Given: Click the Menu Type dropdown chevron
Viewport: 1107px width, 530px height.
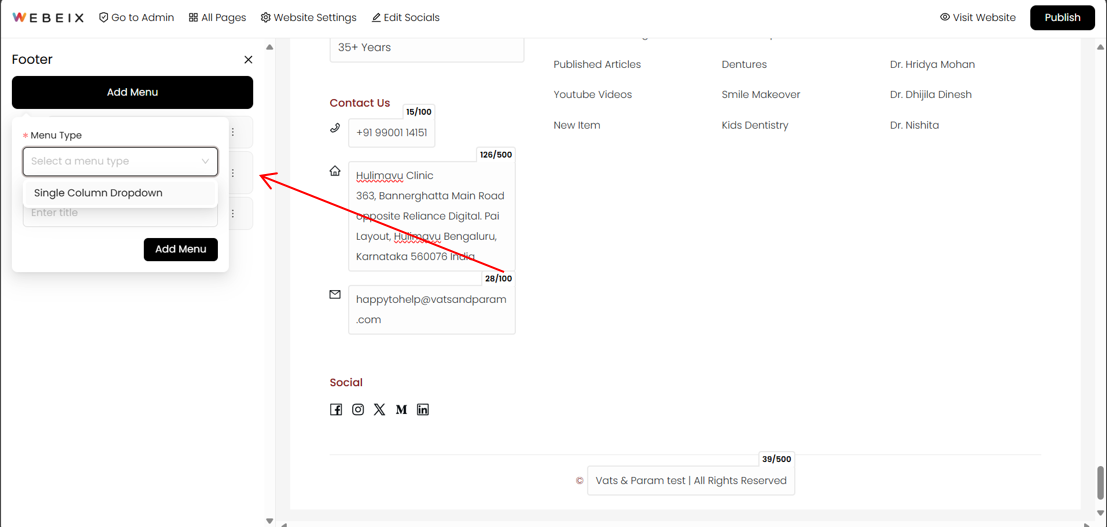Looking at the screenshot, I should (205, 162).
